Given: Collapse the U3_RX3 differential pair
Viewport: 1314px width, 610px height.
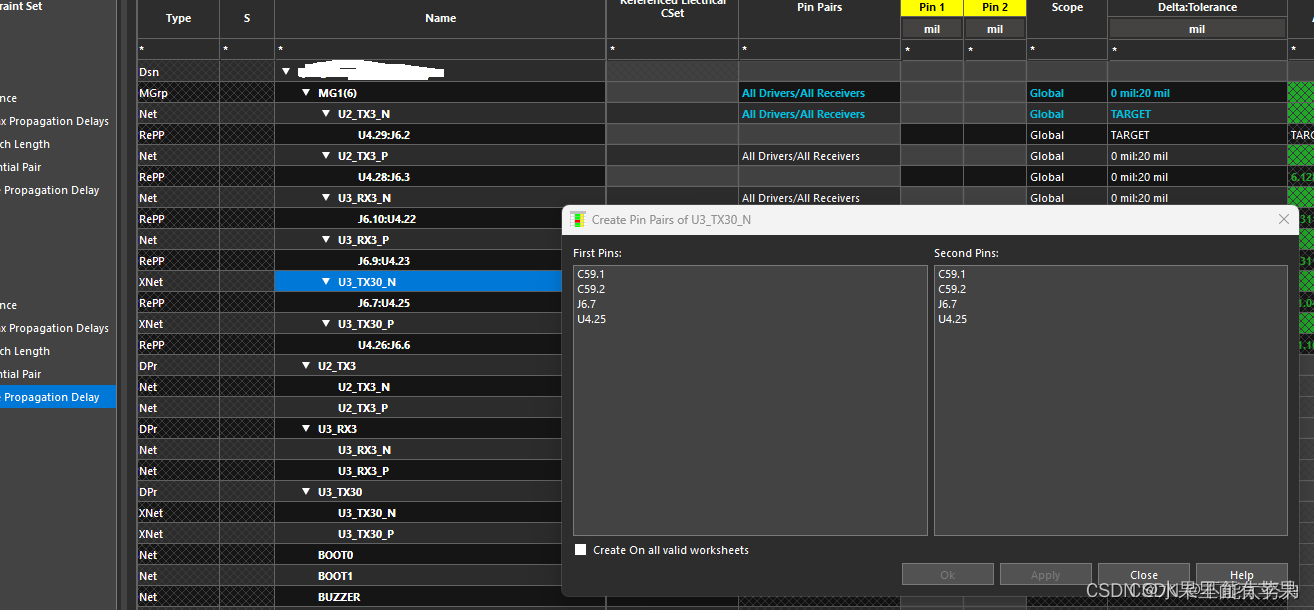Looking at the screenshot, I should (307, 429).
